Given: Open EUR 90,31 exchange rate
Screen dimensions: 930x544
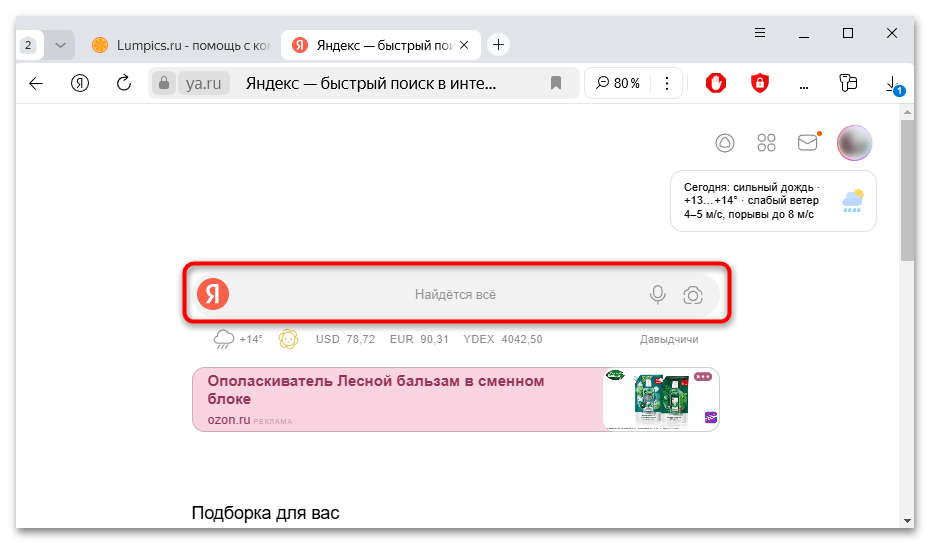Looking at the screenshot, I should [419, 339].
